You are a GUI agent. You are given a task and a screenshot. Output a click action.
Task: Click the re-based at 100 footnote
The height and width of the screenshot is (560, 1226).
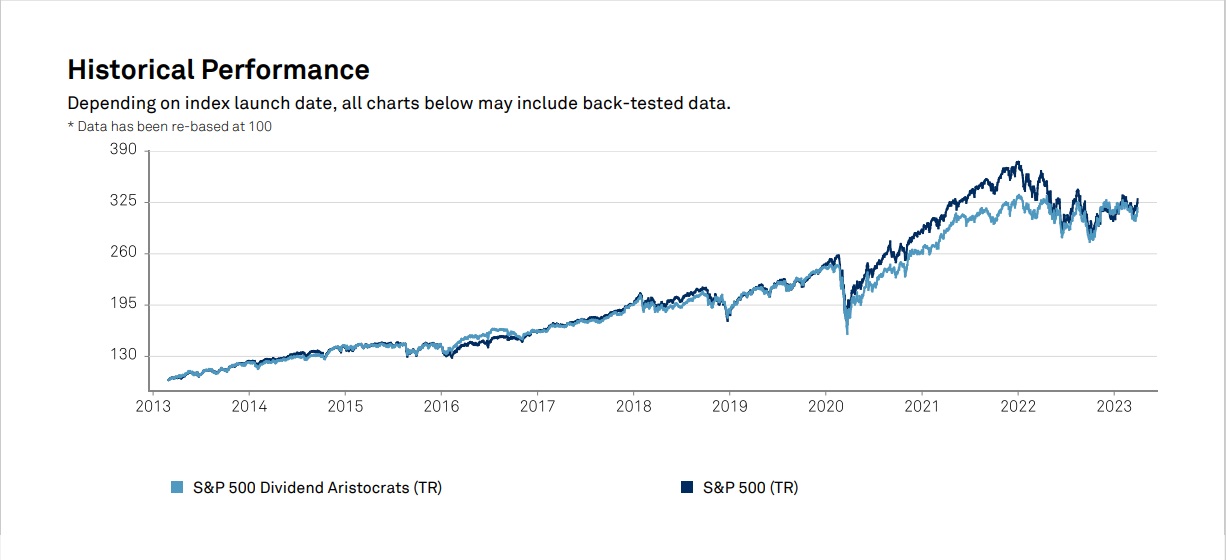tap(170, 126)
